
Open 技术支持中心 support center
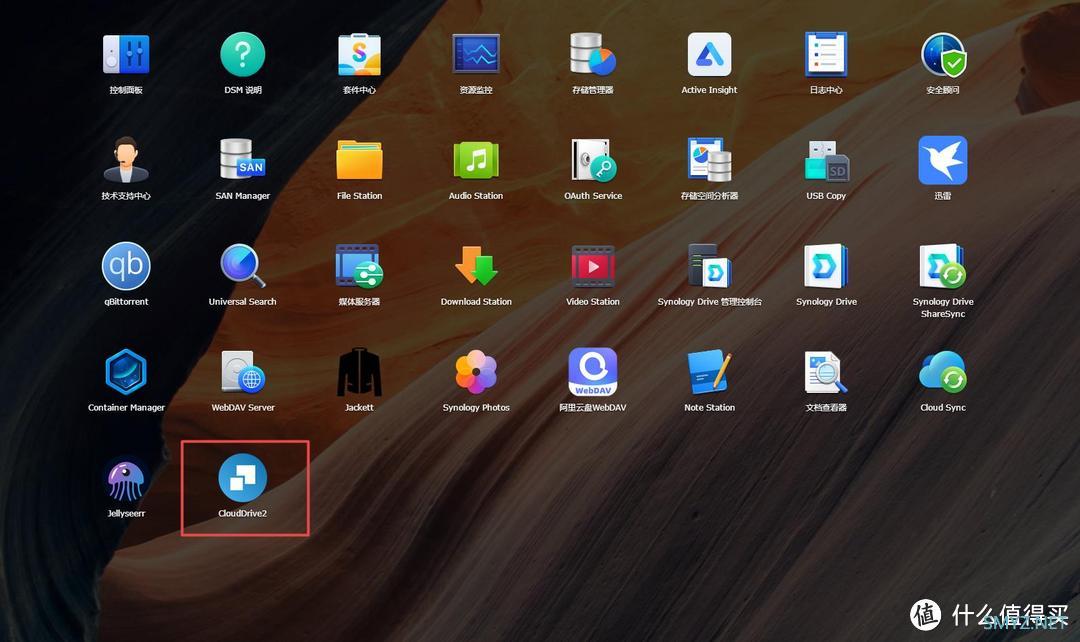(x=126, y=160)
